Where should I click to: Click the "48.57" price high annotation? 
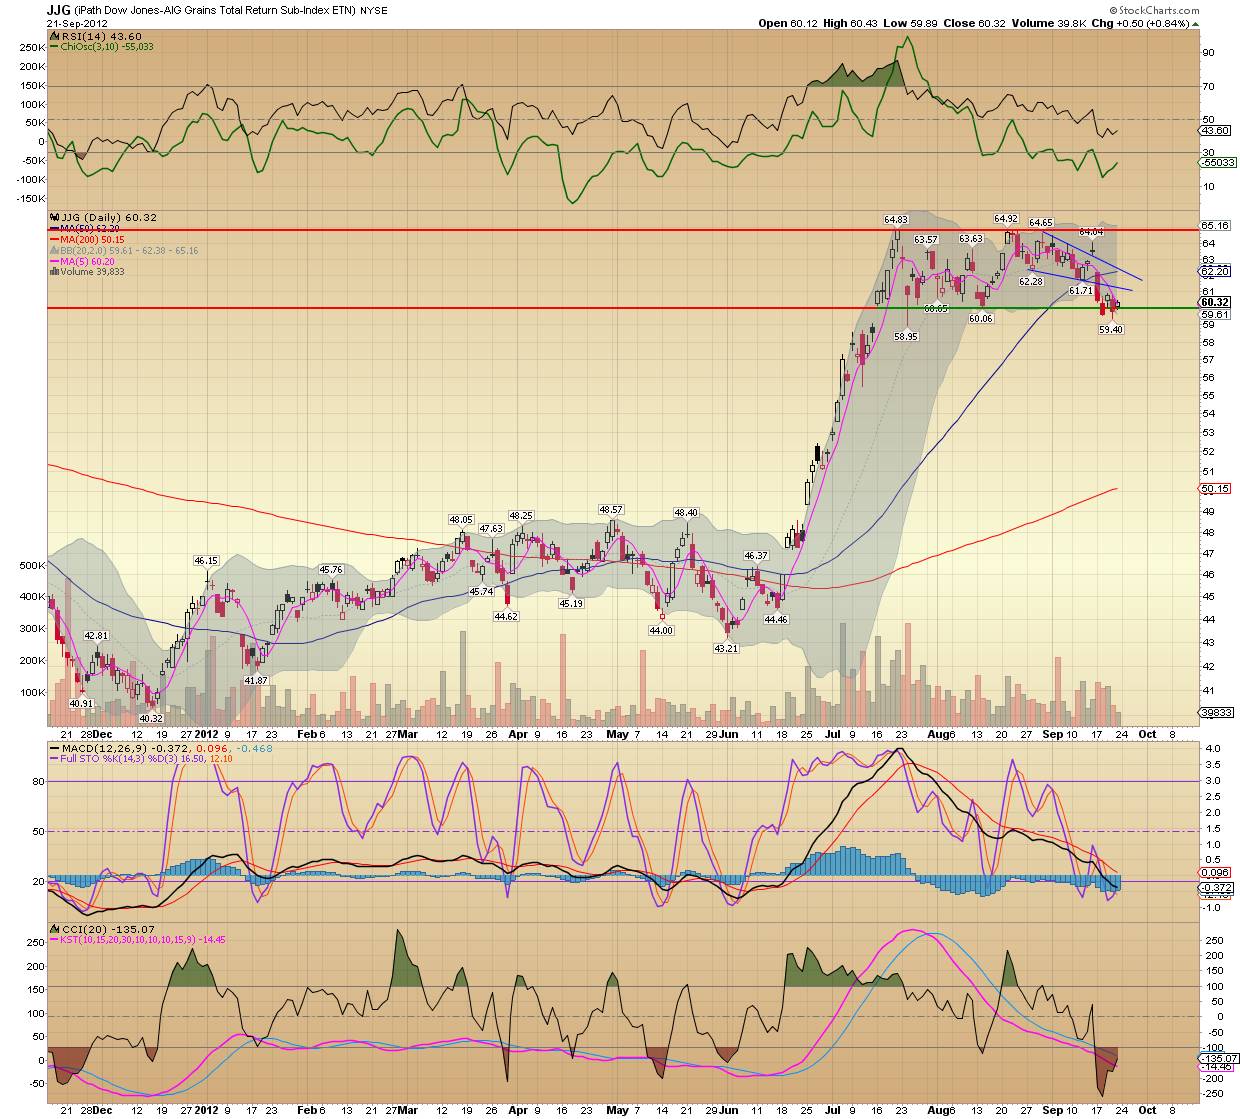click(x=611, y=510)
